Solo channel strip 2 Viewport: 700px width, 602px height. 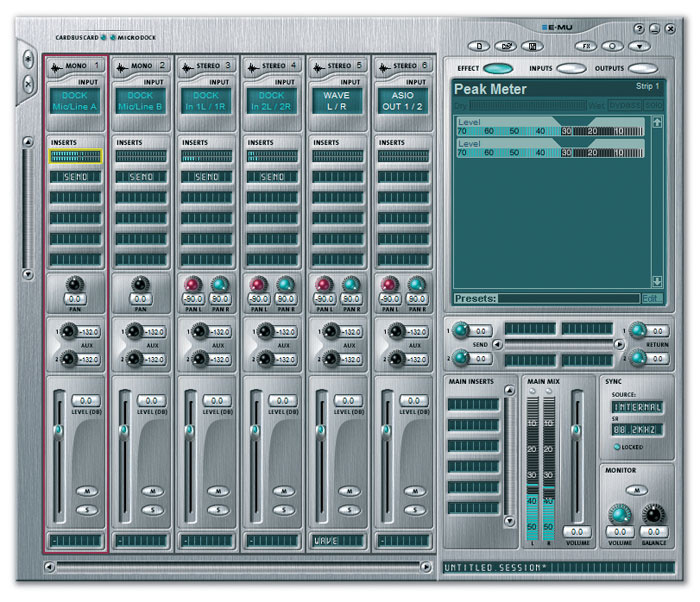pos(152,510)
